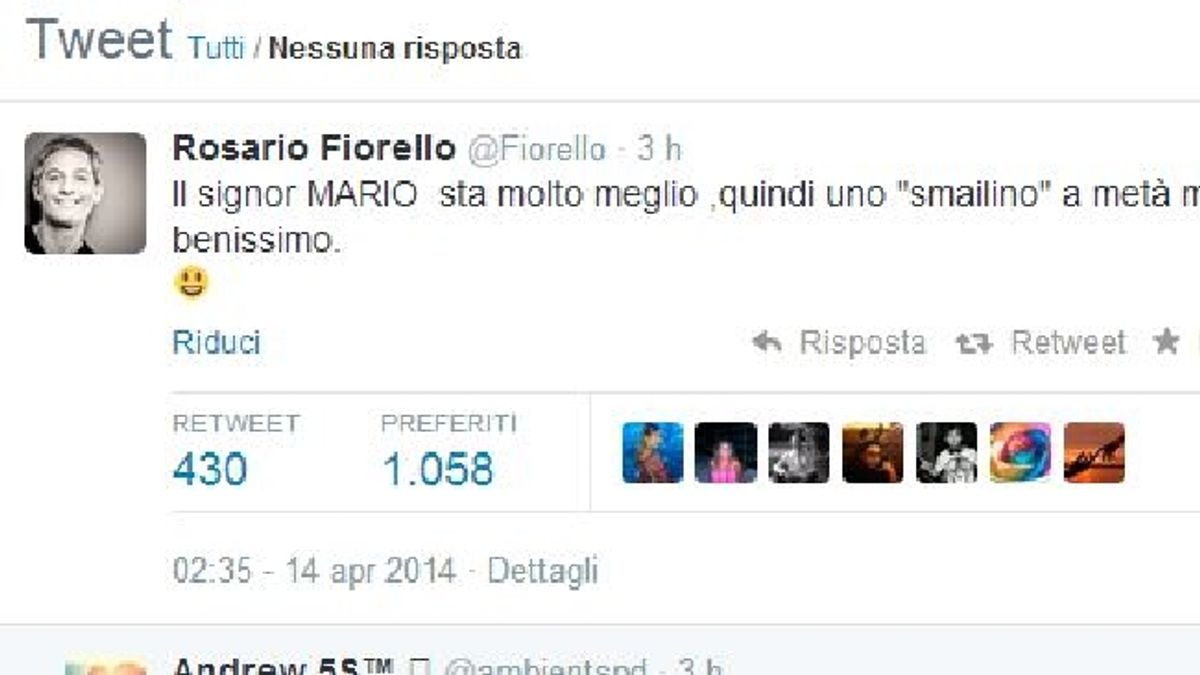Image resolution: width=1200 pixels, height=675 pixels.
Task: Select the Nessuna risposta filter
Action: point(395,48)
